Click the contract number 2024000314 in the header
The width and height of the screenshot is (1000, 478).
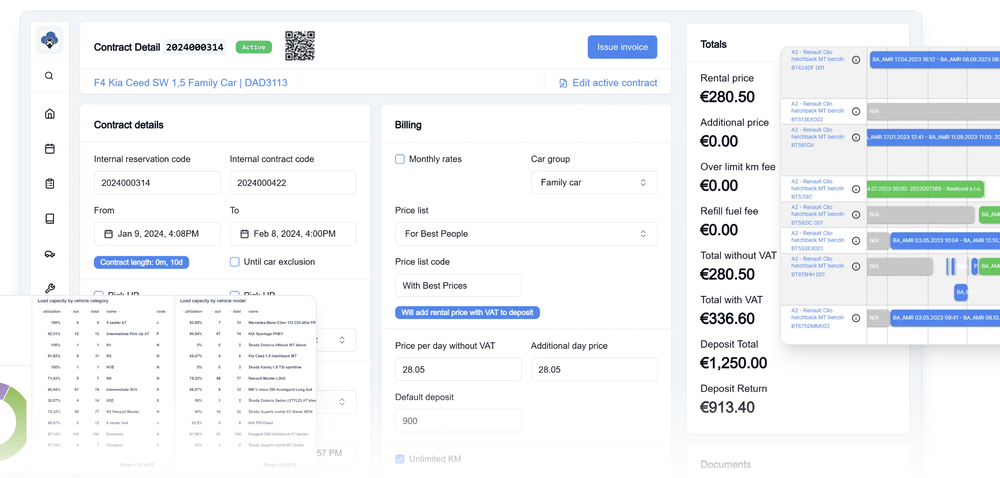(x=195, y=47)
